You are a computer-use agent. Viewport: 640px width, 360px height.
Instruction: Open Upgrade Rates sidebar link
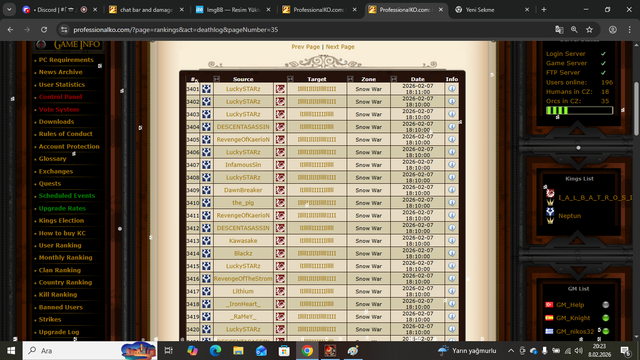point(62,208)
